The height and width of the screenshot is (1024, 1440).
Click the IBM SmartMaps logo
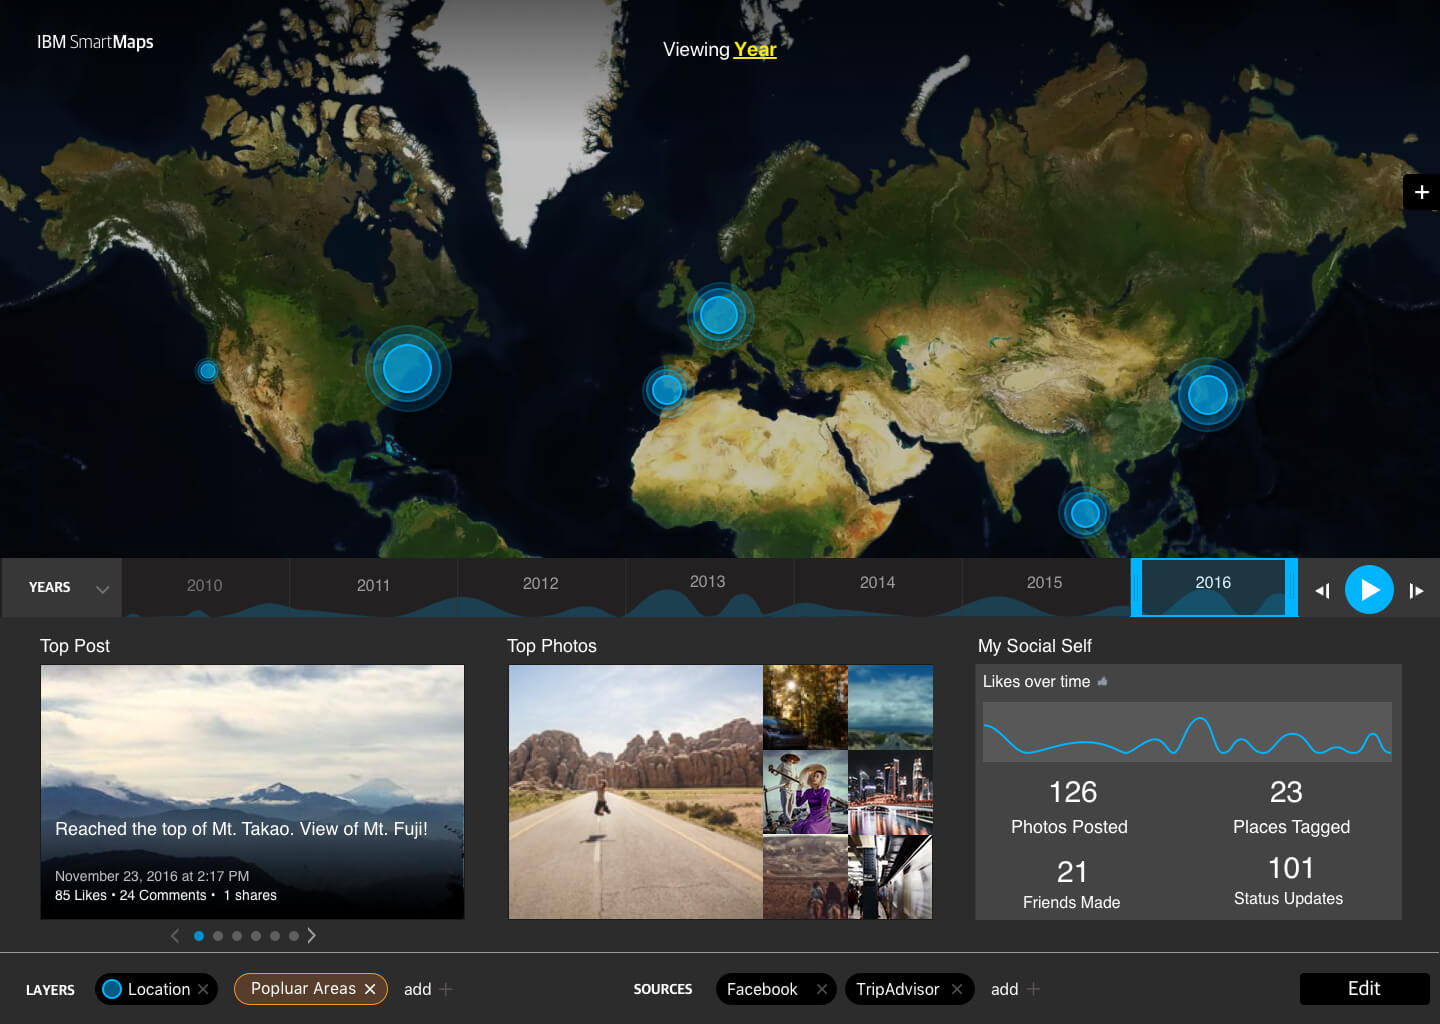coord(95,41)
